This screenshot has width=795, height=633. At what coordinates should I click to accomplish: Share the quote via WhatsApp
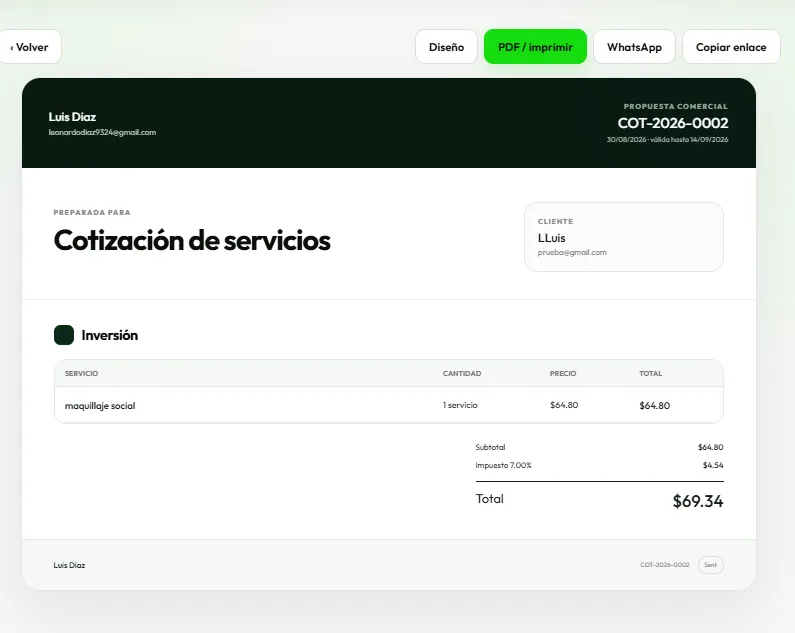[x=634, y=47]
